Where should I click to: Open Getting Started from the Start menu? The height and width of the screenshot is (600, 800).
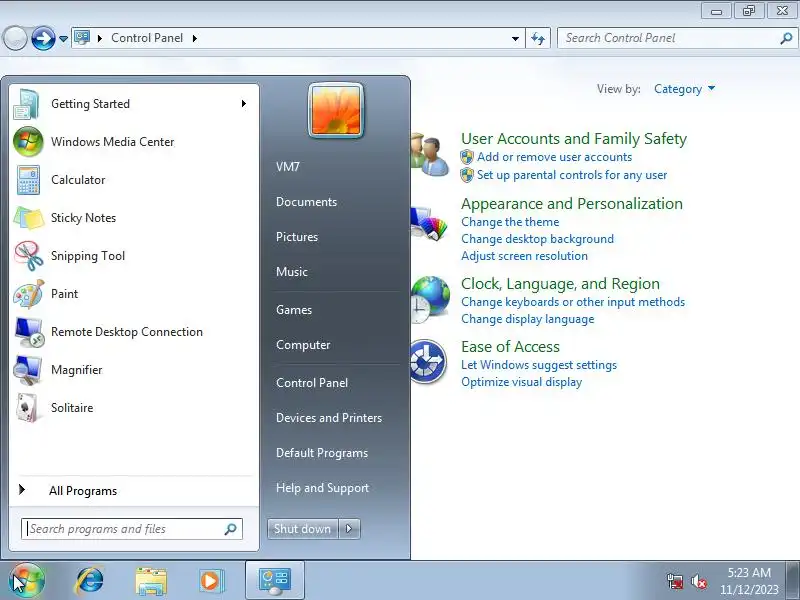[134, 104]
